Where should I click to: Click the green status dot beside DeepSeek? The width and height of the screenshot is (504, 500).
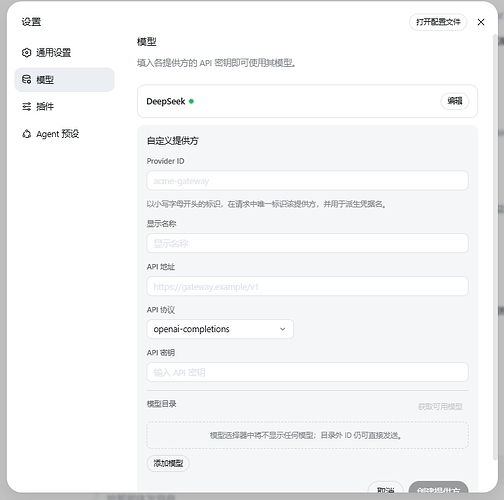click(191, 101)
